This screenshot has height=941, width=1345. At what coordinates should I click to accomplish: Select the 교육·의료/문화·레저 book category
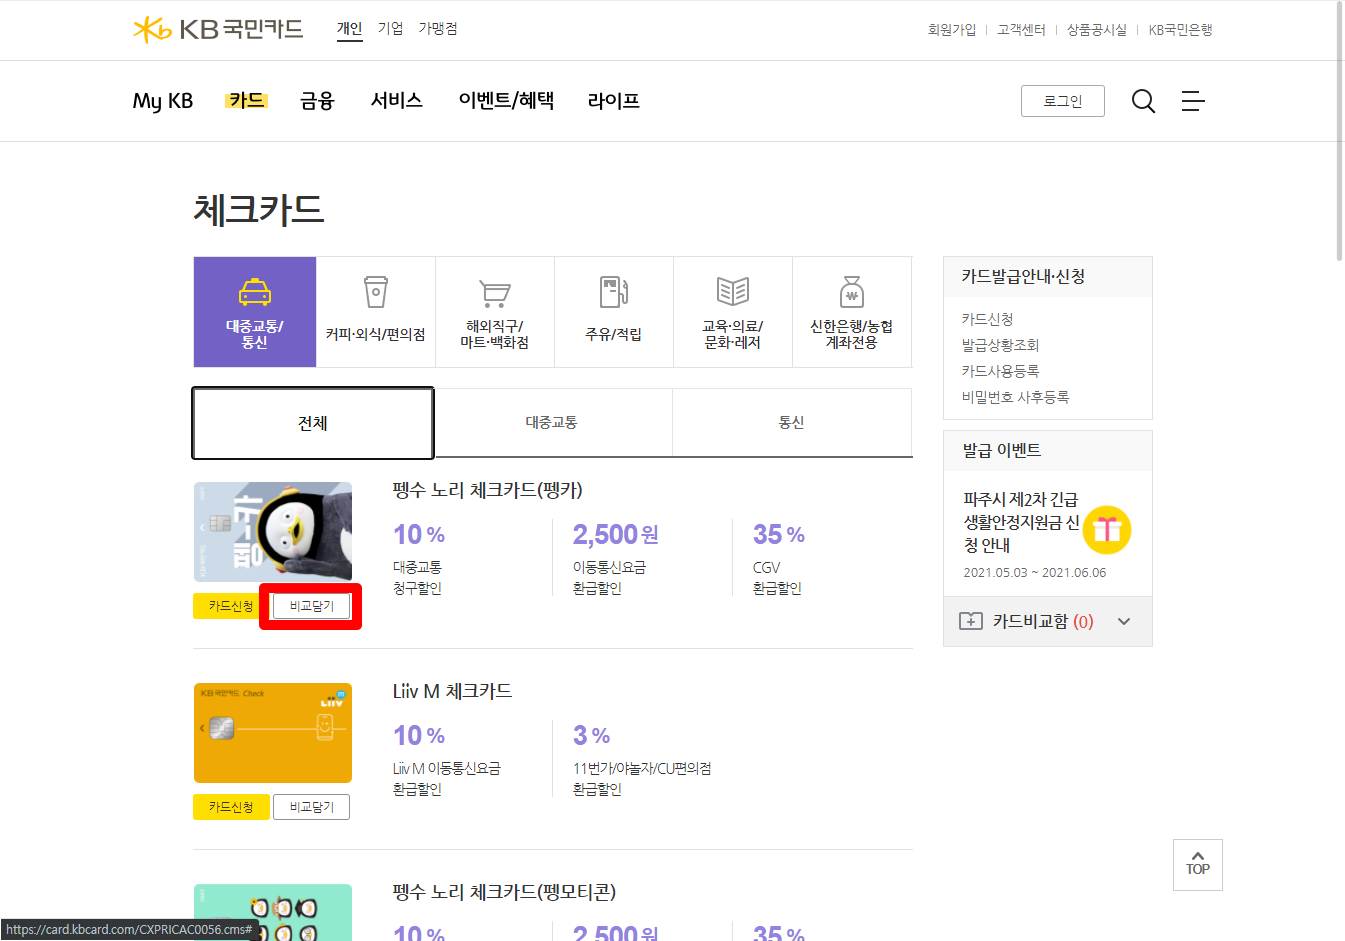(733, 312)
